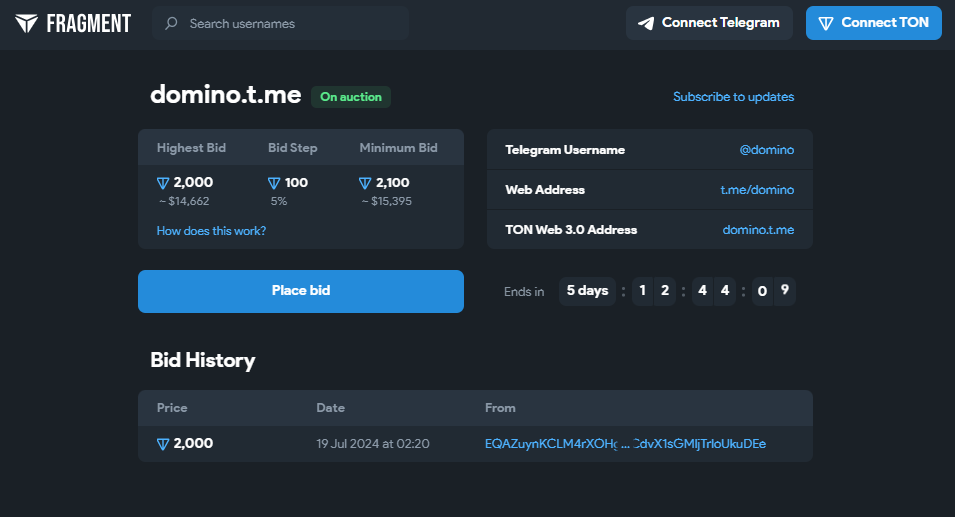The width and height of the screenshot is (955, 517).
Task: Click the Highest Bid column header
Action: [191, 148]
